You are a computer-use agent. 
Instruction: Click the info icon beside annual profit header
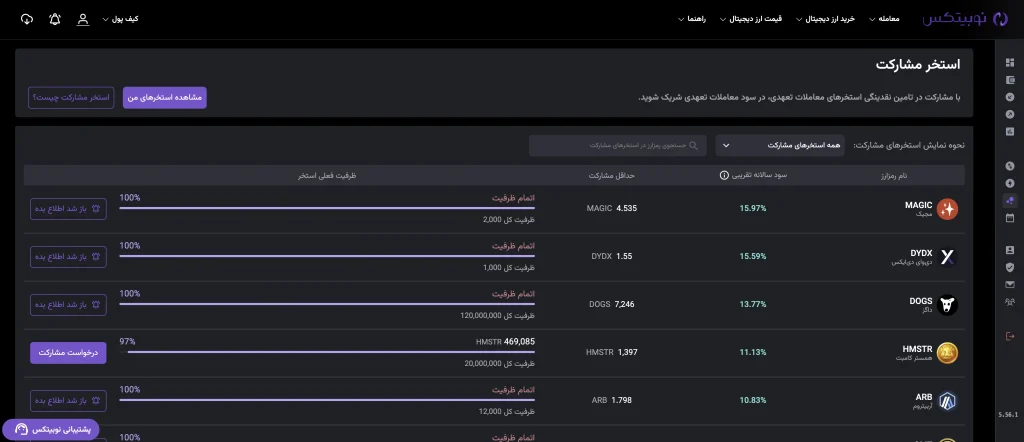724,176
